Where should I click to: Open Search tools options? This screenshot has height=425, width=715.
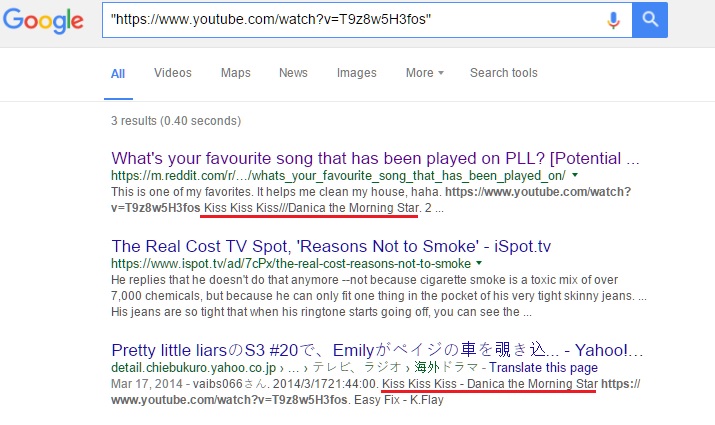click(x=504, y=73)
